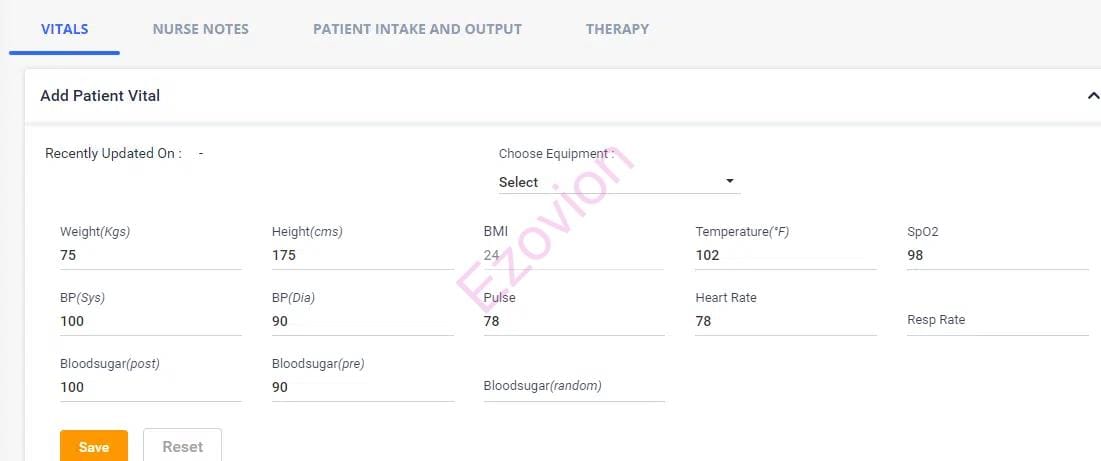Viewport: 1101px width, 461px height.
Task: Click the Bloodsugar (pre) field
Action: click(x=362, y=387)
